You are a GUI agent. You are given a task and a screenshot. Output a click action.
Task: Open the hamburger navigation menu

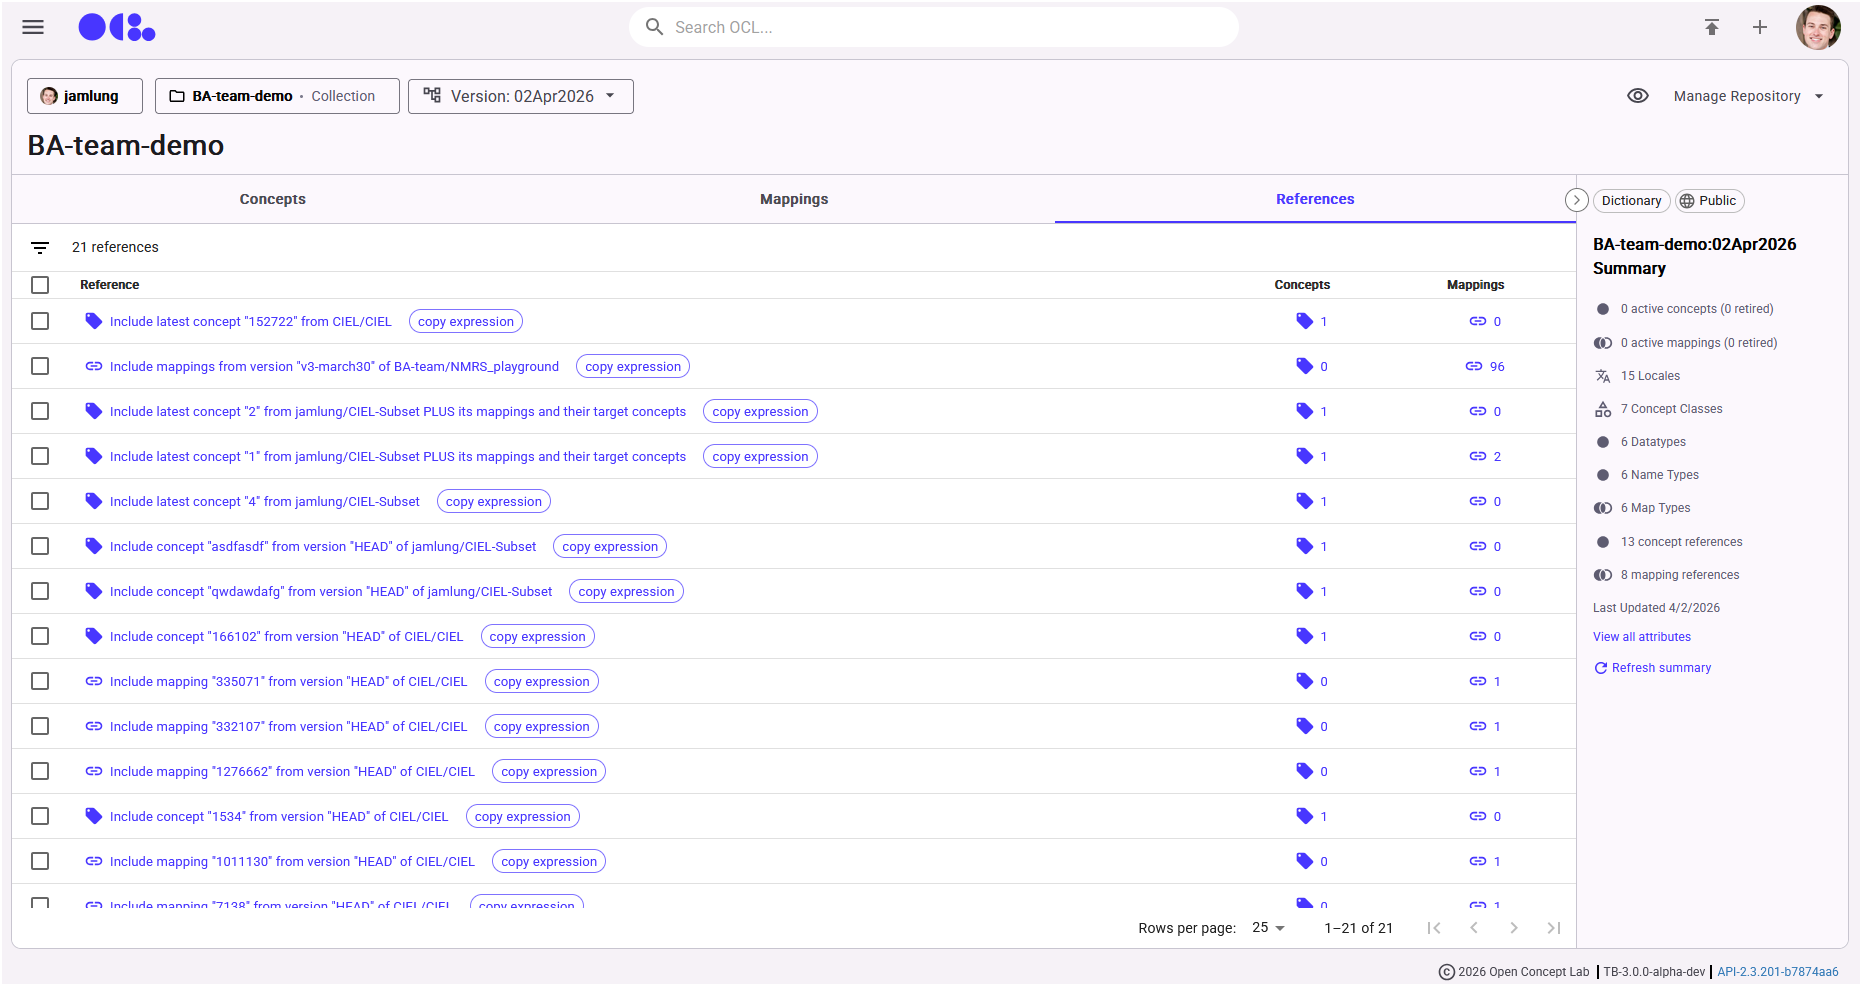[33, 27]
